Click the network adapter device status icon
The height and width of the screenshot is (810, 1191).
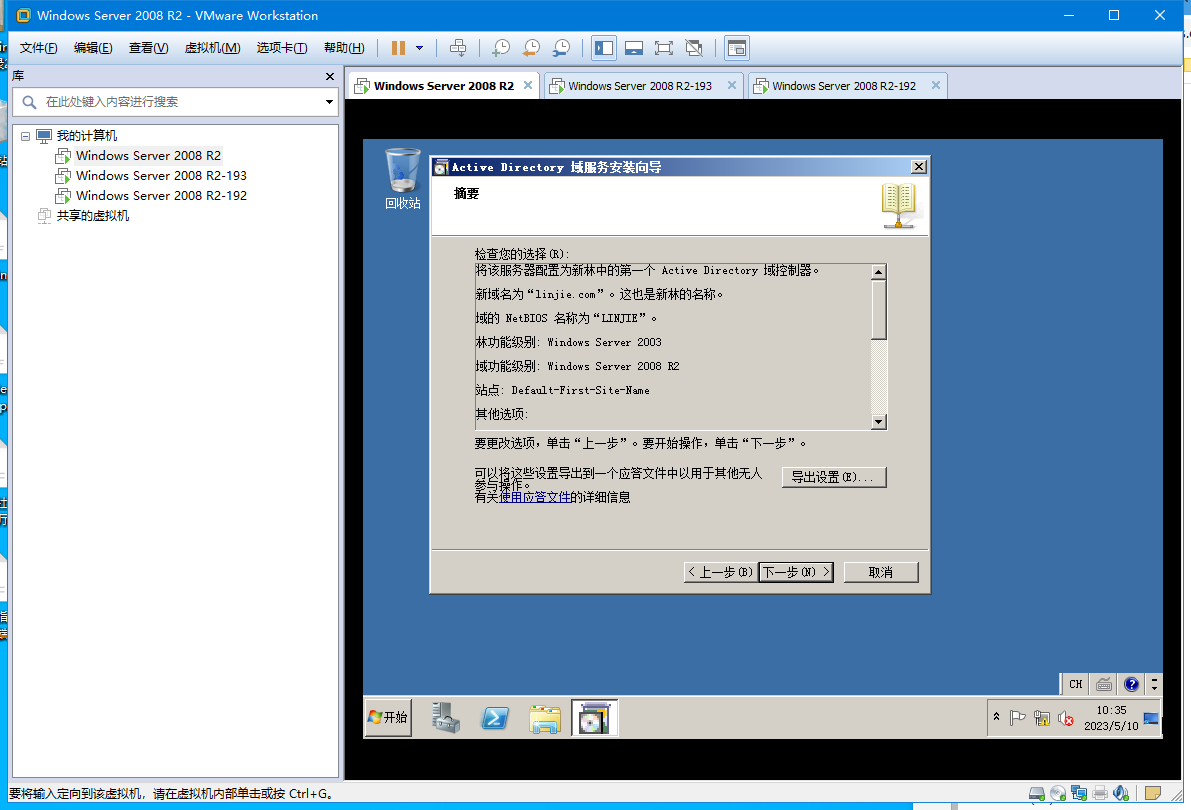[x=1079, y=793]
